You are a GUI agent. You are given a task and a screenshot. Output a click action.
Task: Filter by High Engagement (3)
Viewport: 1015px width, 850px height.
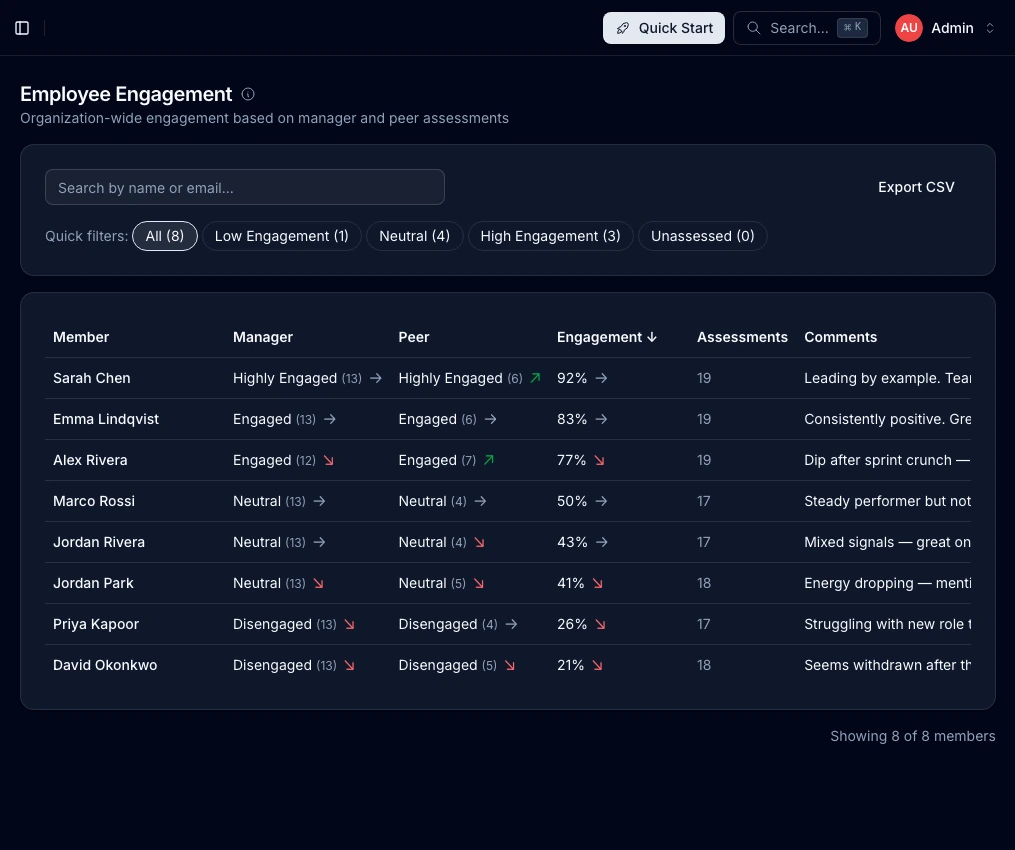coord(550,236)
